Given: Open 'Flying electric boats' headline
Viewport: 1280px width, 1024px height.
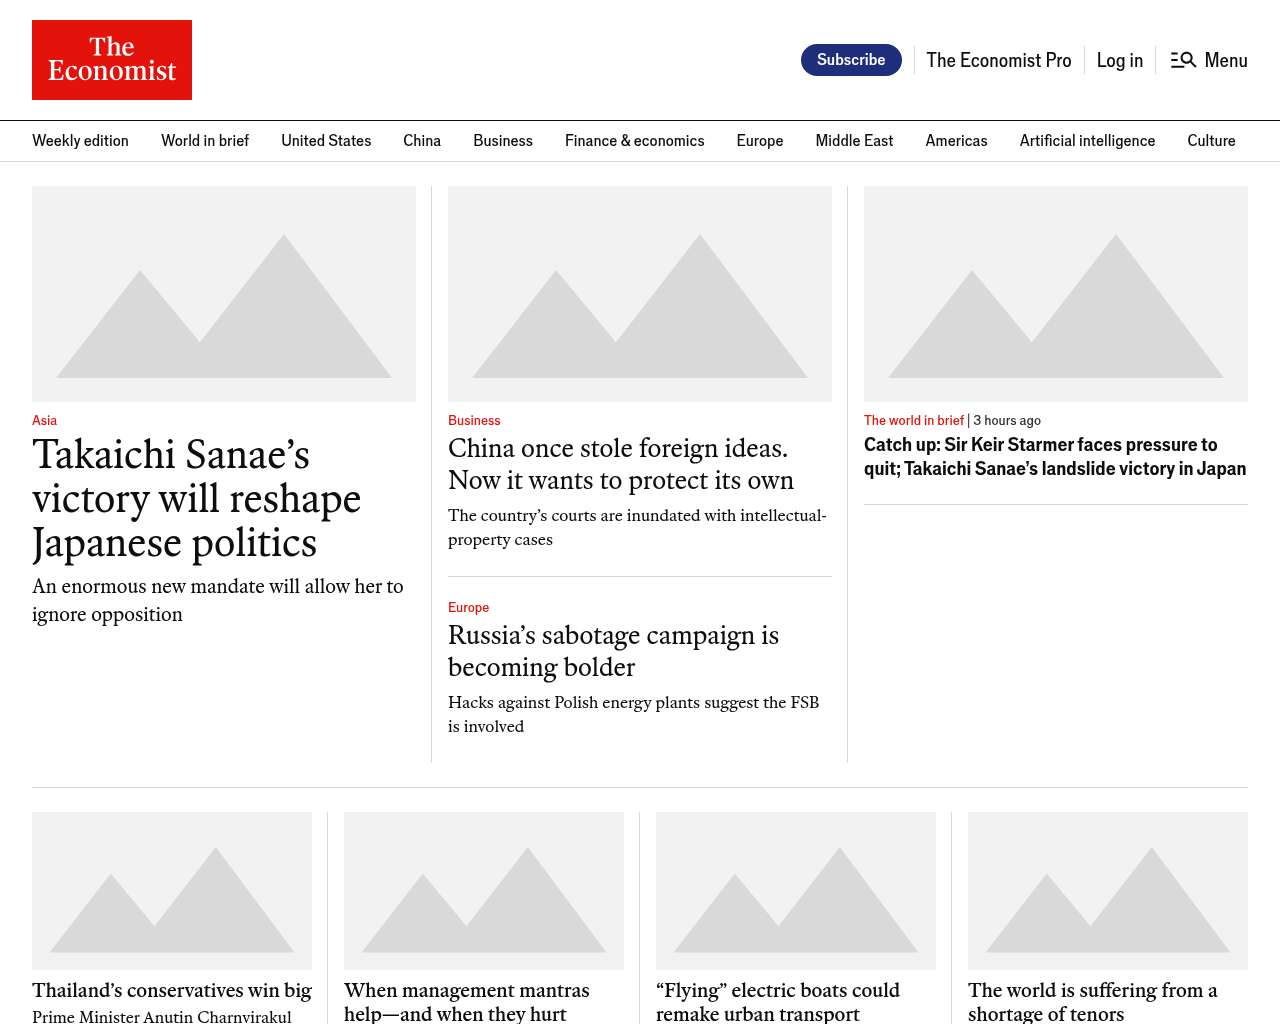Looking at the screenshot, I should click(778, 1001).
